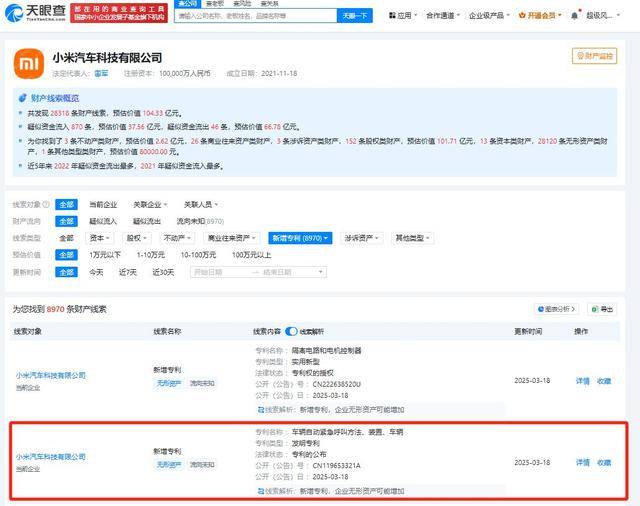
Task: Select 全部 in the 线索类型 row
Action: (67, 238)
